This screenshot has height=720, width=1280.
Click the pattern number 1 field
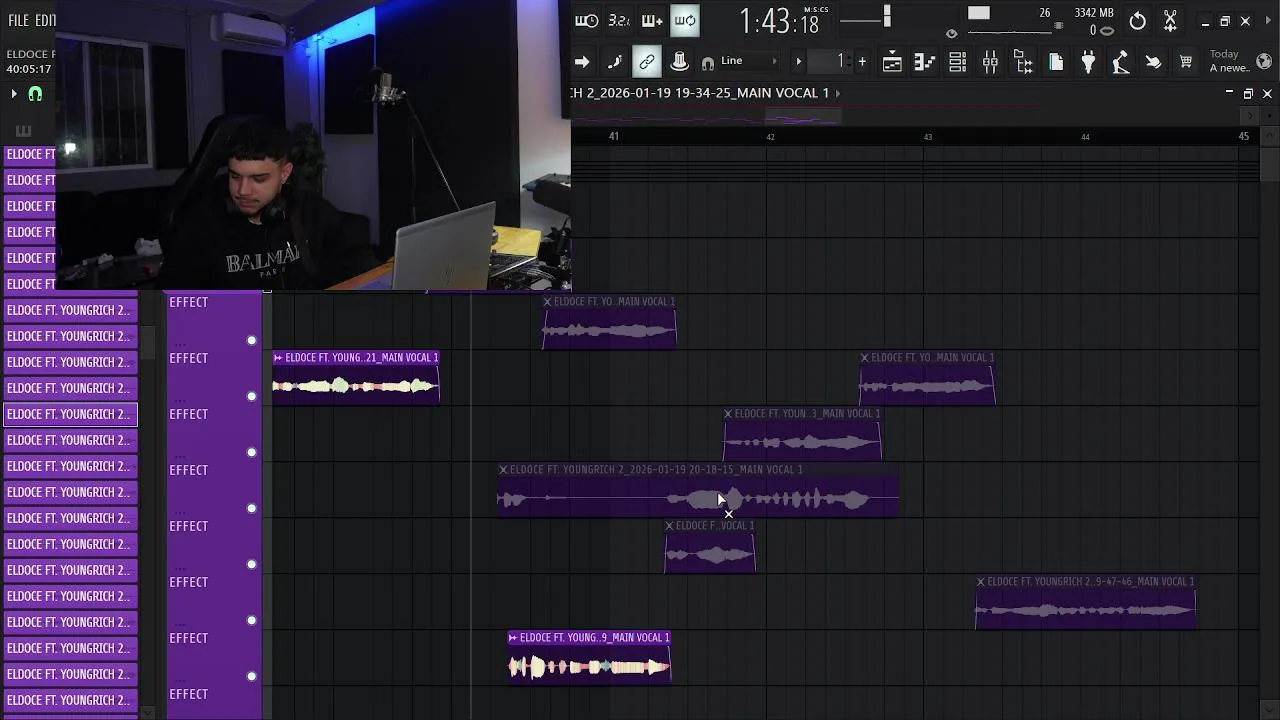click(x=832, y=62)
